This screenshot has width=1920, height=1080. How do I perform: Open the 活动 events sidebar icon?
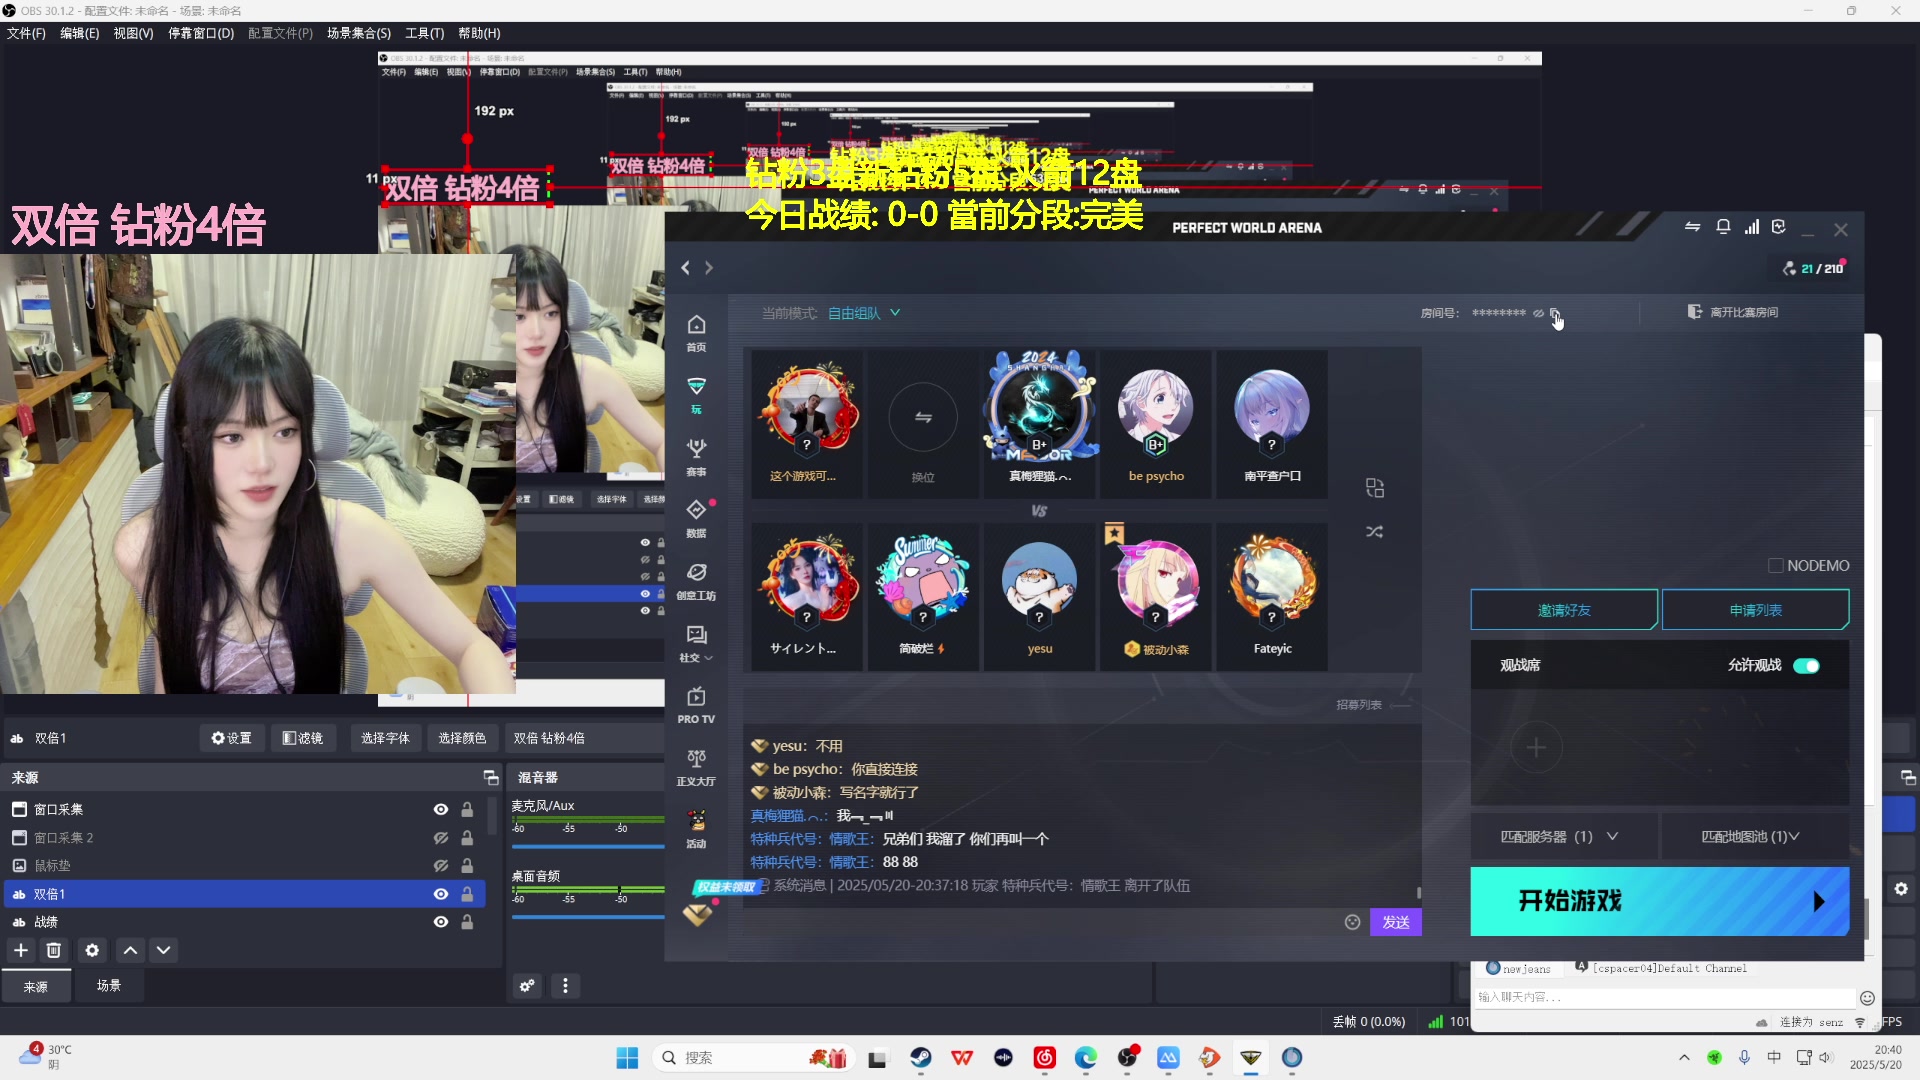pos(696,829)
